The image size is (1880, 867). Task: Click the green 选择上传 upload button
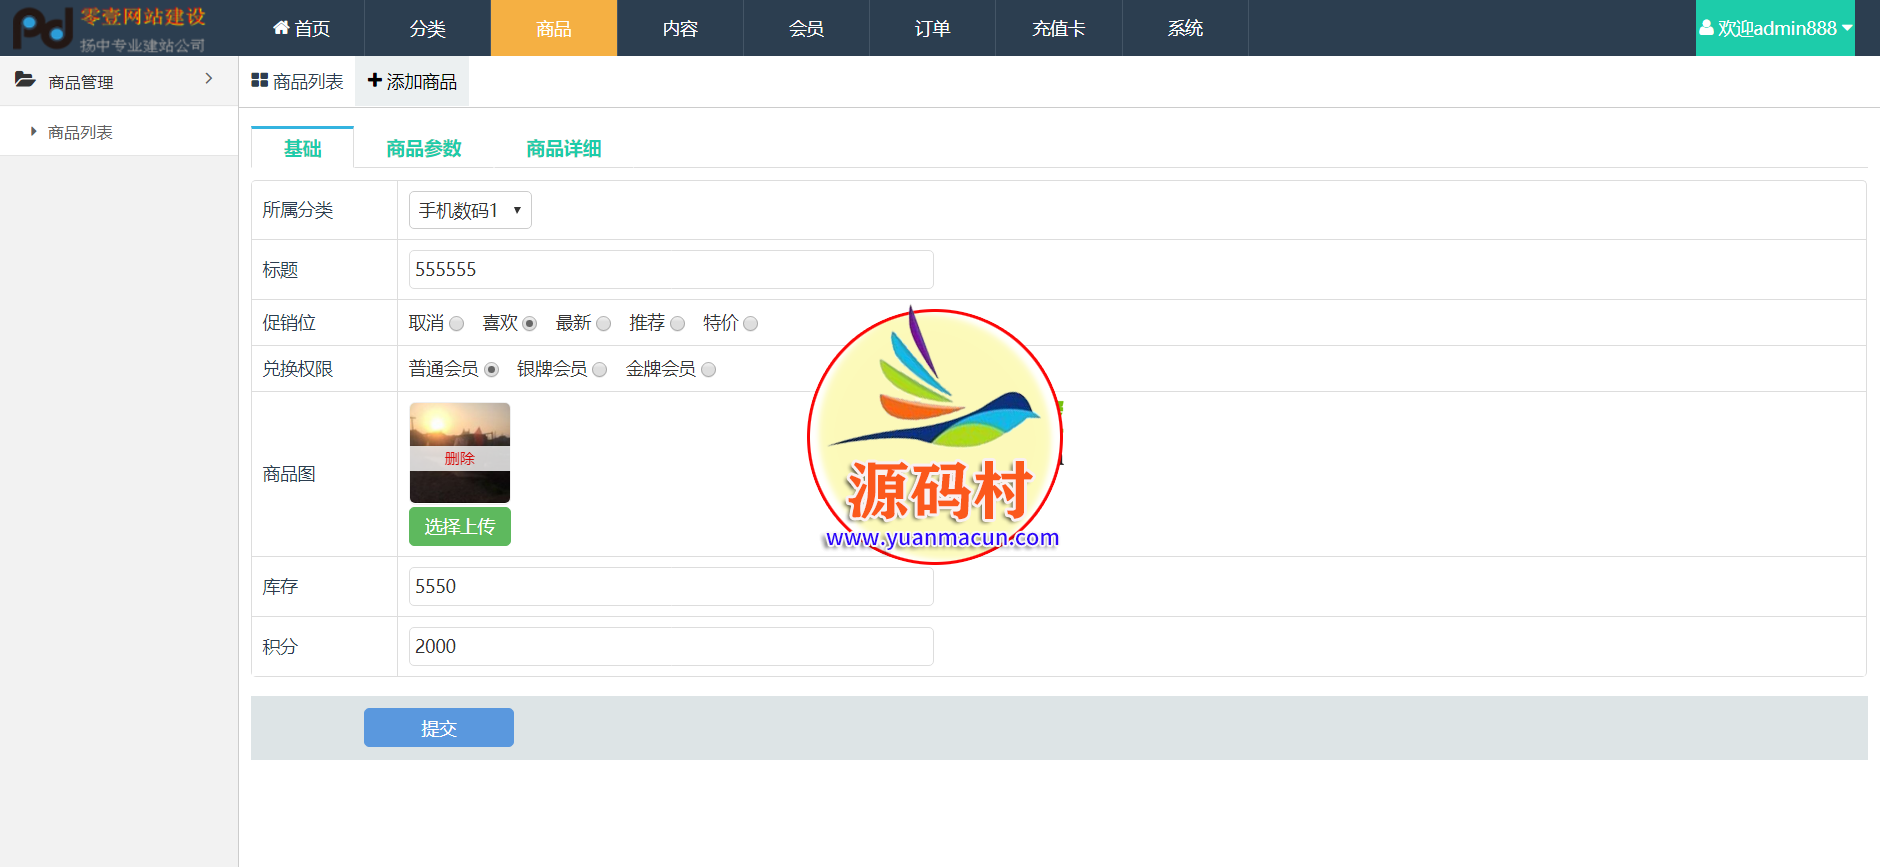click(460, 527)
